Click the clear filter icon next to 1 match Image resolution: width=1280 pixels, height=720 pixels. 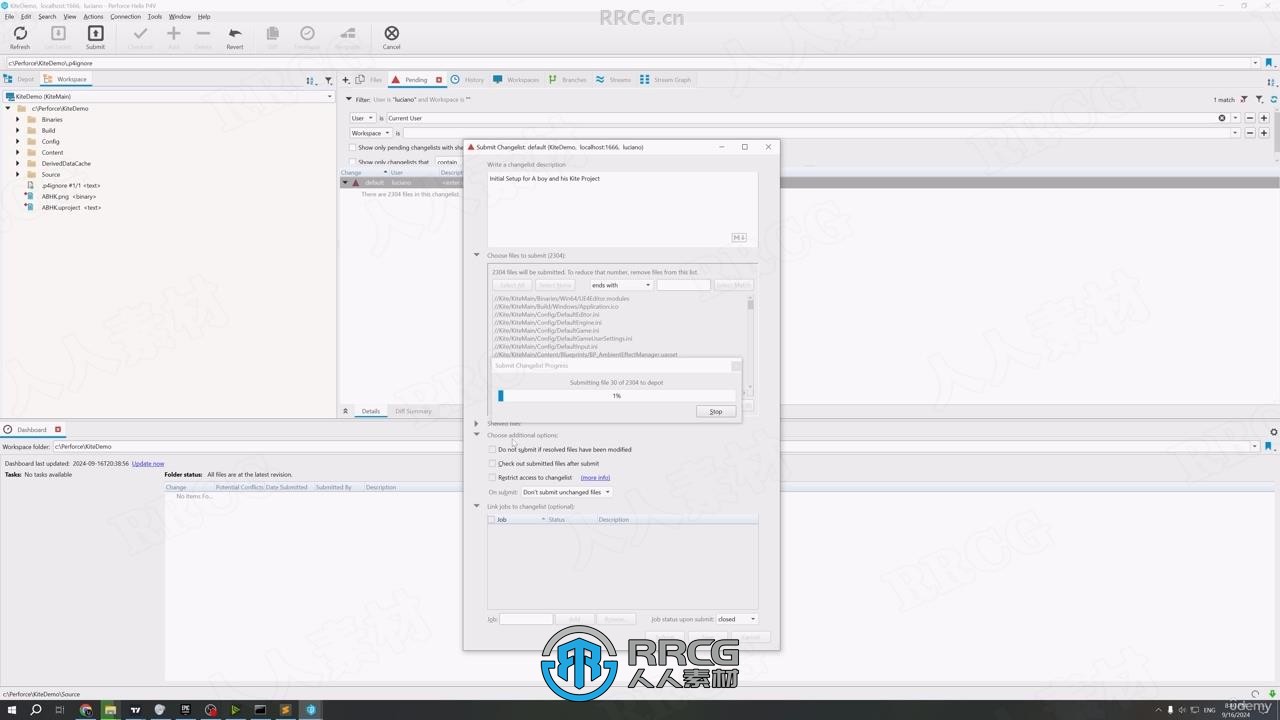1245,100
